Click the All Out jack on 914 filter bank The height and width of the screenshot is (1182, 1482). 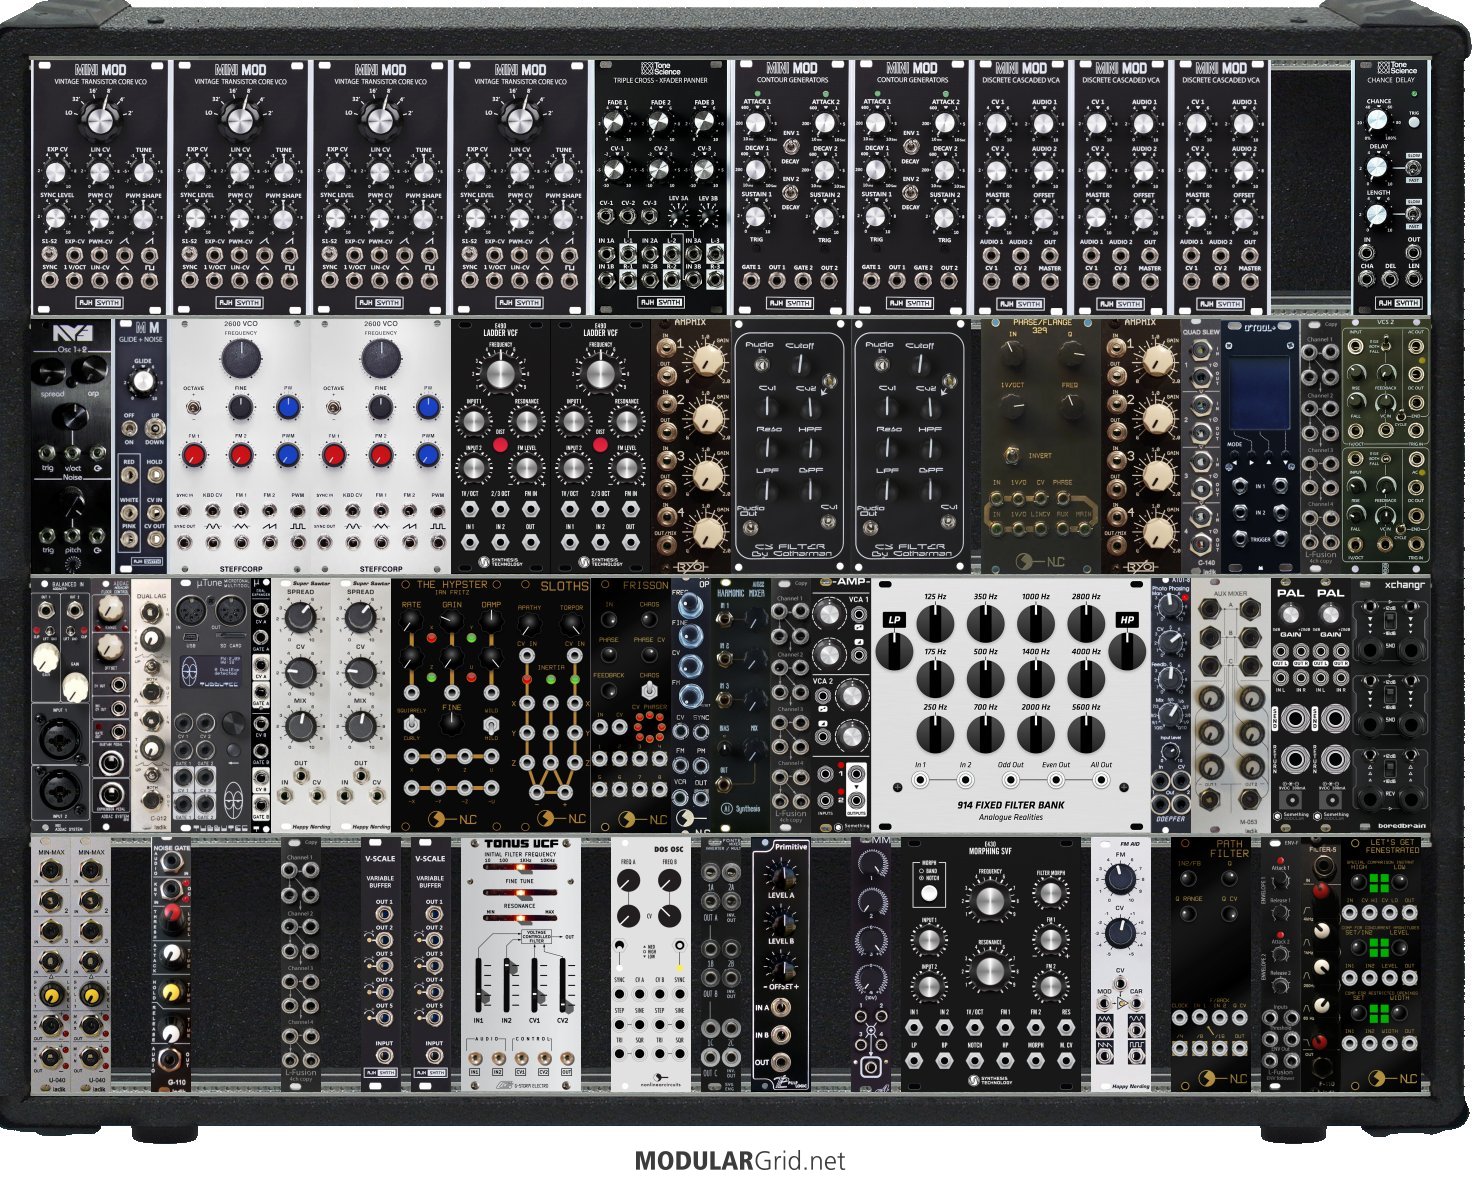coord(1100,779)
